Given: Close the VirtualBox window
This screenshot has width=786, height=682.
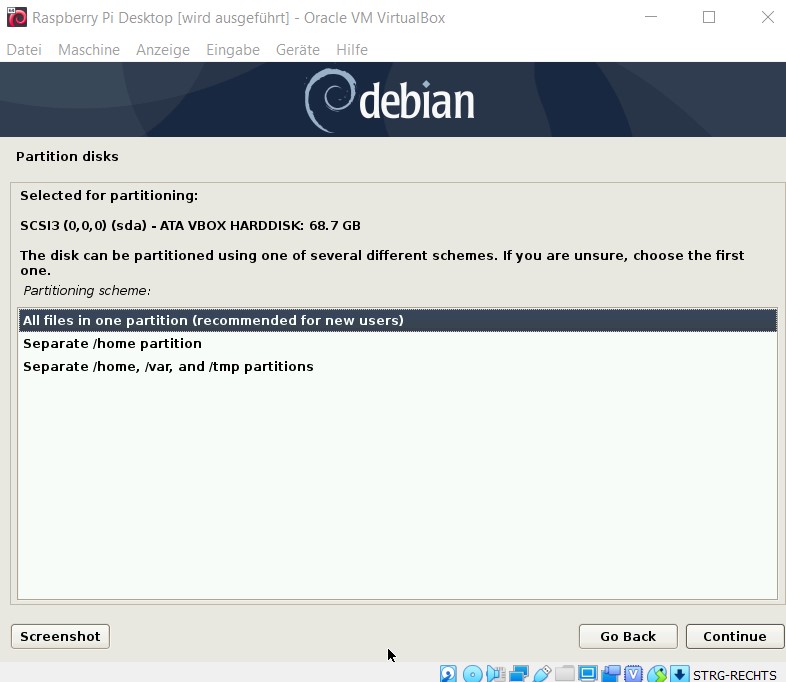Looking at the screenshot, I should pos(767,17).
